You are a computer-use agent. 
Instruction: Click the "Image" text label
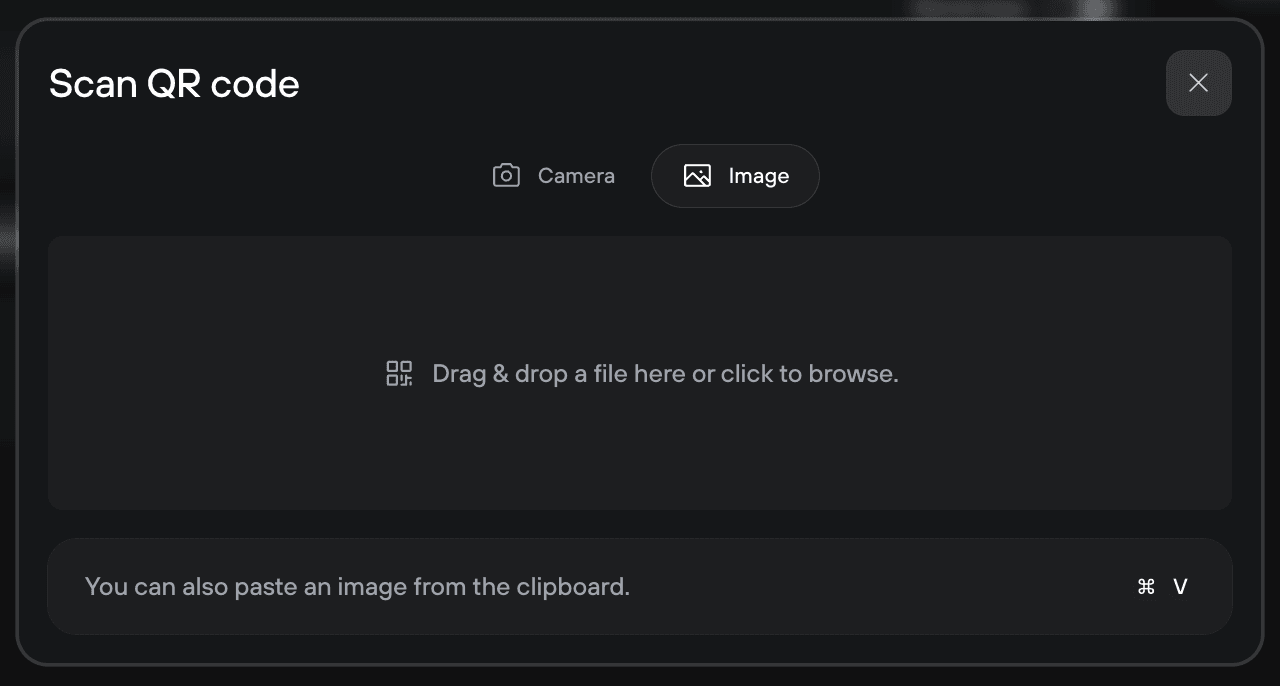[x=759, y=176]
